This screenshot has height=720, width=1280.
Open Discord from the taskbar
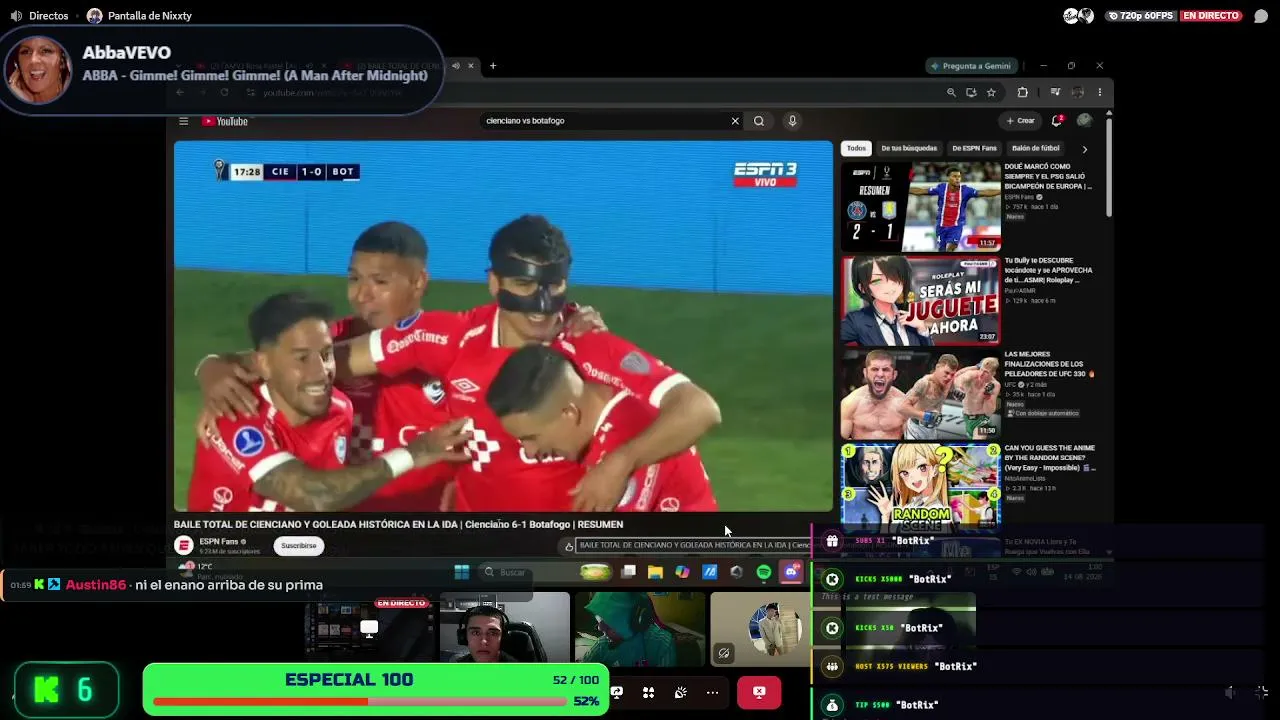[791, 572]
